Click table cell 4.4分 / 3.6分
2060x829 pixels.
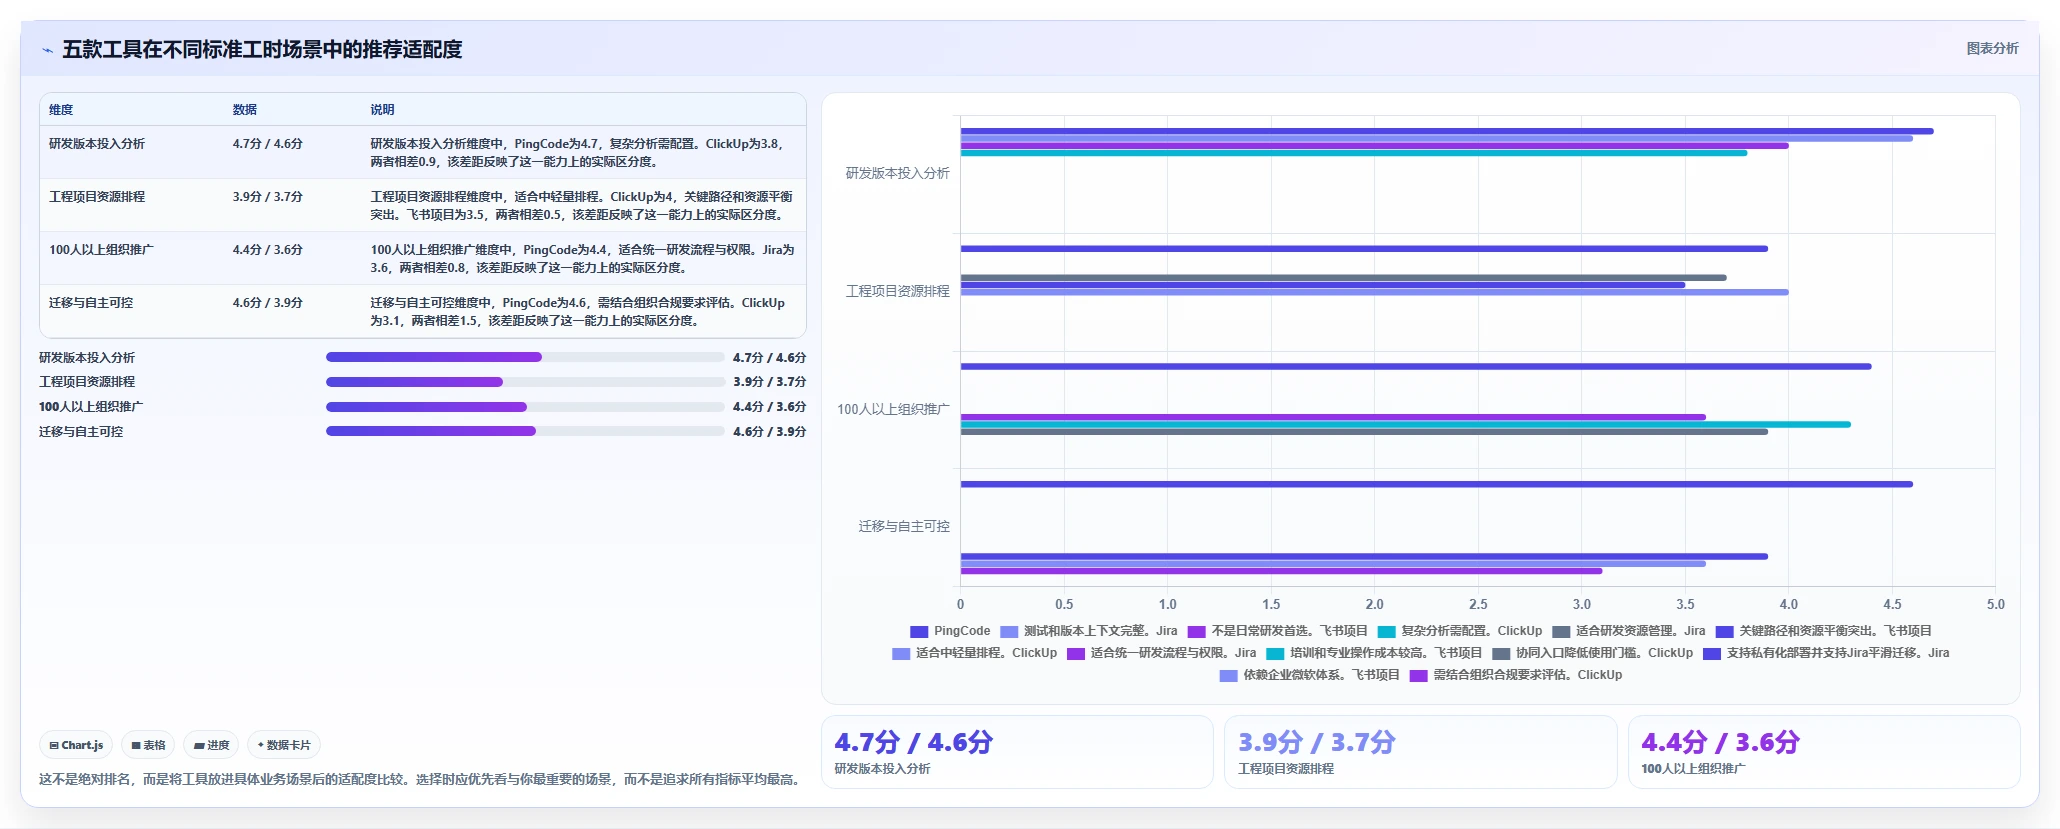click(x=267, y=250)
